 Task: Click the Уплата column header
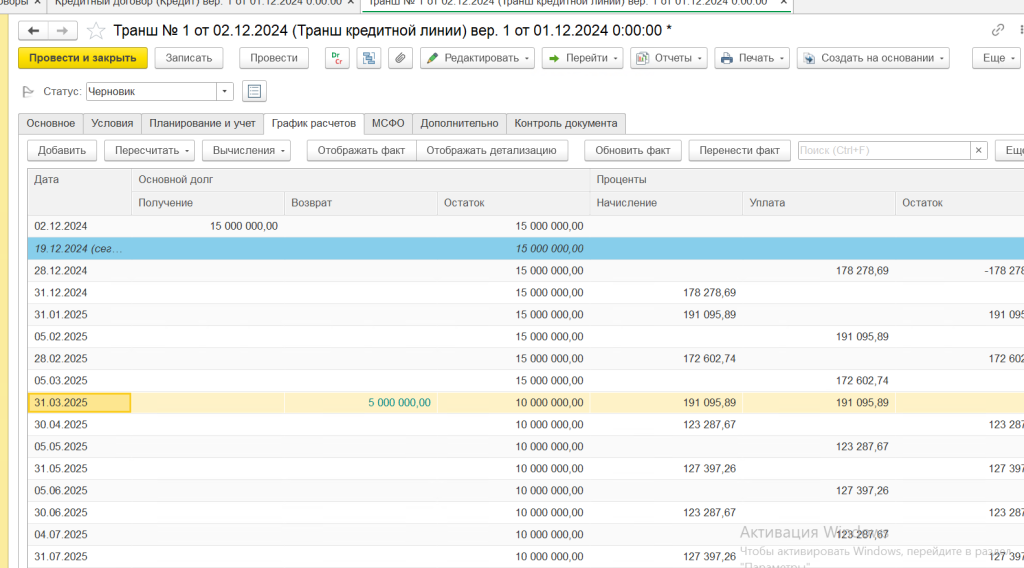coord(819,203)
